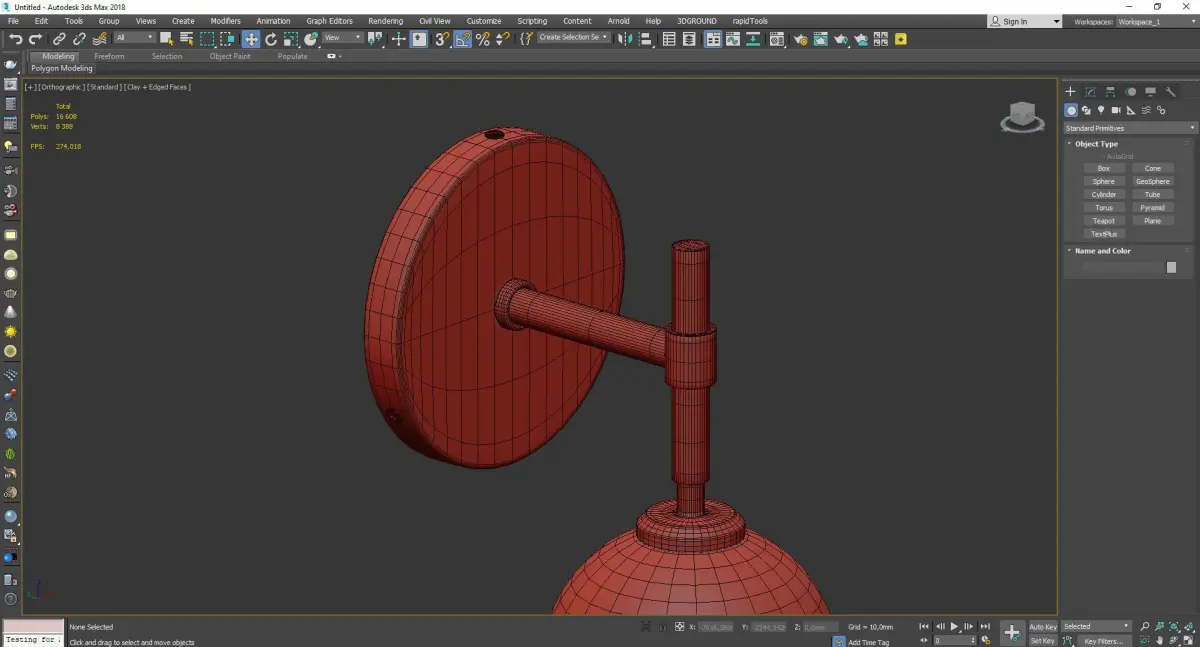Click the object color swatch
This screenshot has height=647, width=1200.
(x=1171, y=267)
